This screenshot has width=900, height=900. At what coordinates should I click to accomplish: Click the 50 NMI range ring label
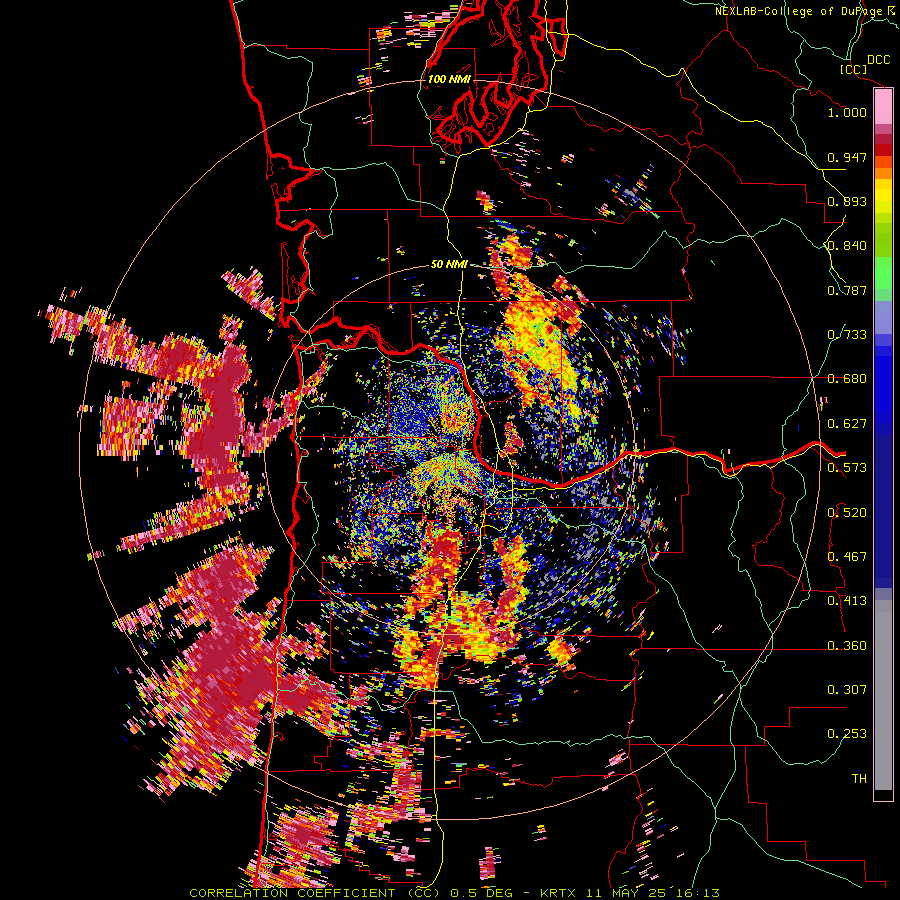449,264
